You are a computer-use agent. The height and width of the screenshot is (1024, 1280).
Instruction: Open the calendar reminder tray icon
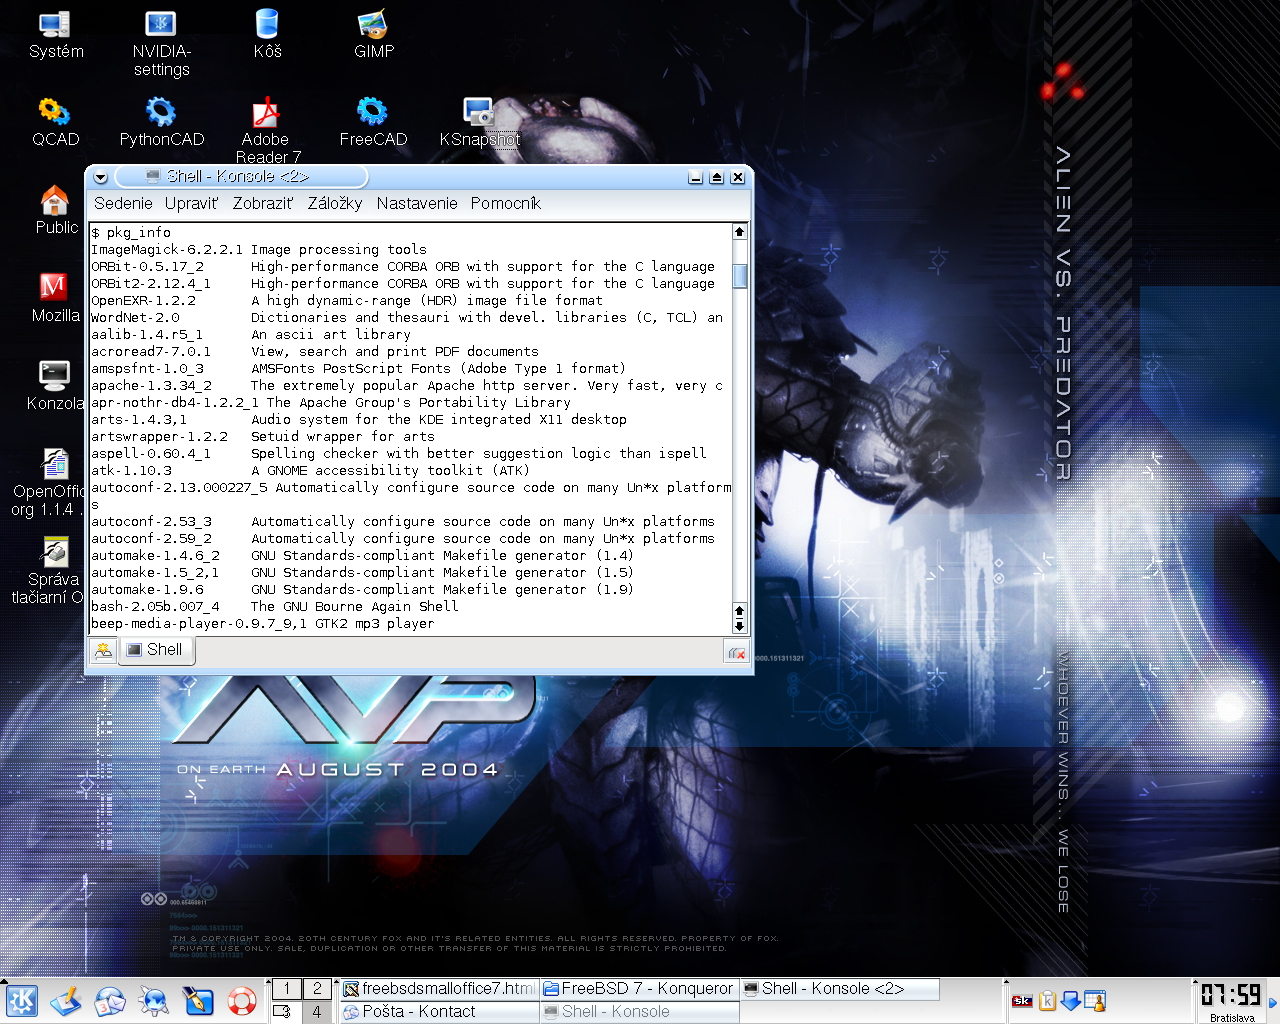[x=1095, y=1001]
